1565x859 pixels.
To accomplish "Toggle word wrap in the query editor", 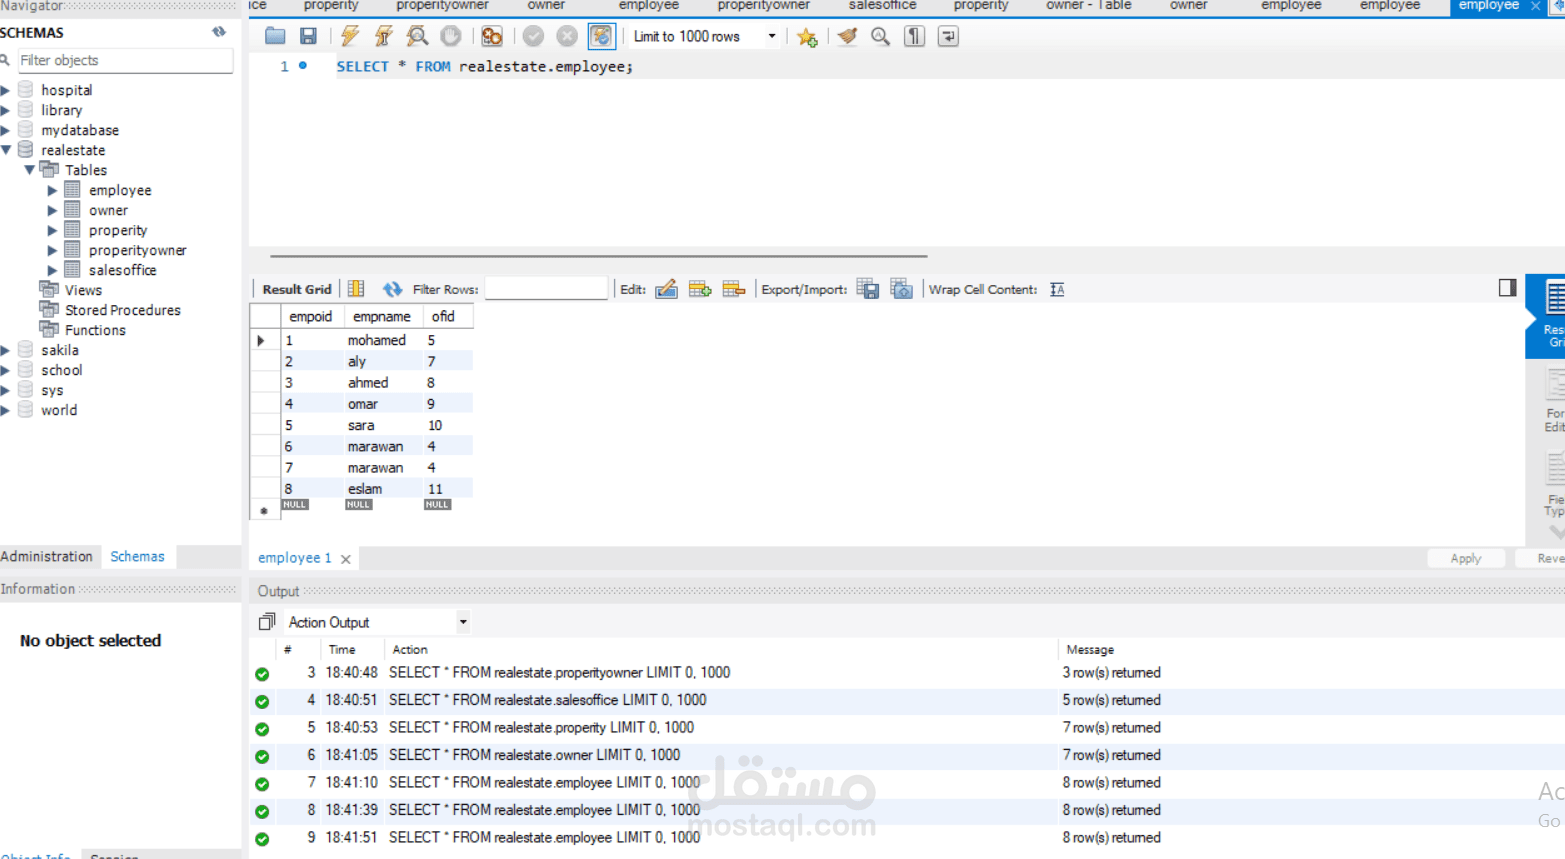I will coord(946,36).
